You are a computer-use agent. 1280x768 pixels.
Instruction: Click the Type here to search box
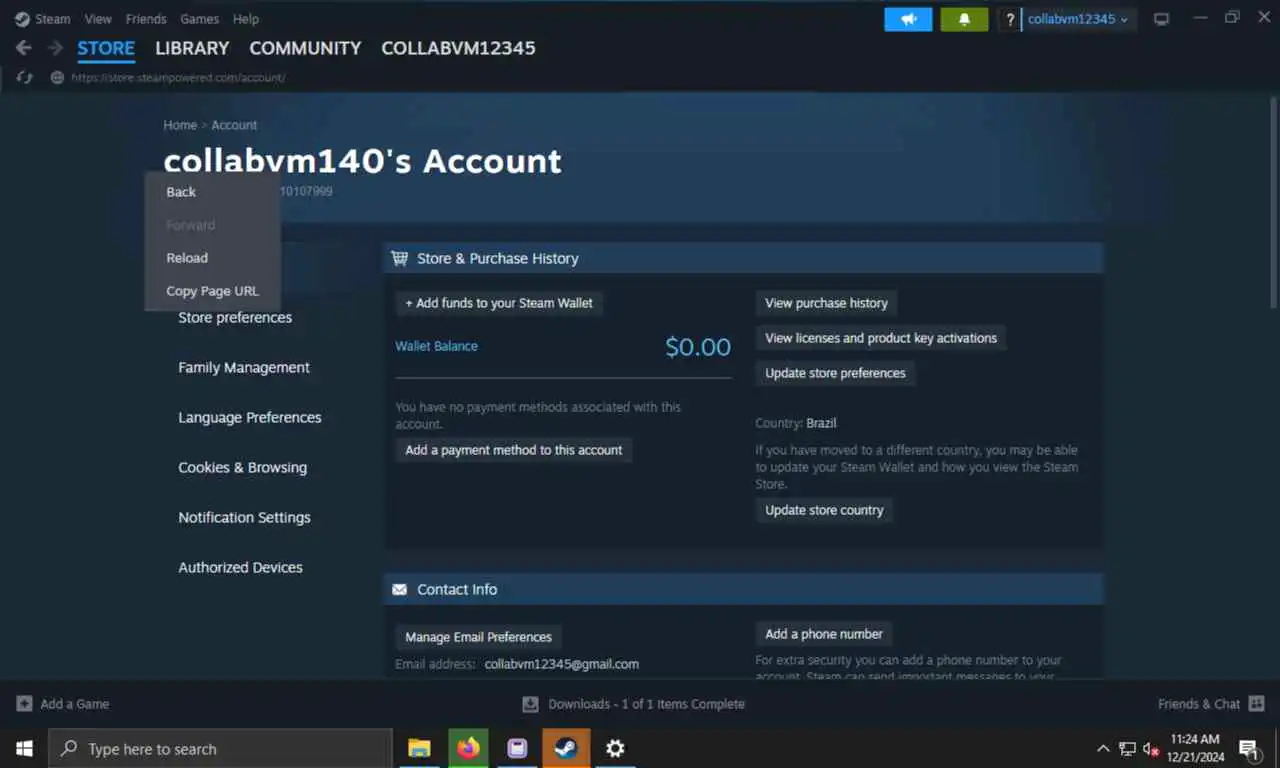pyautogui.click(x=220, y=748)
